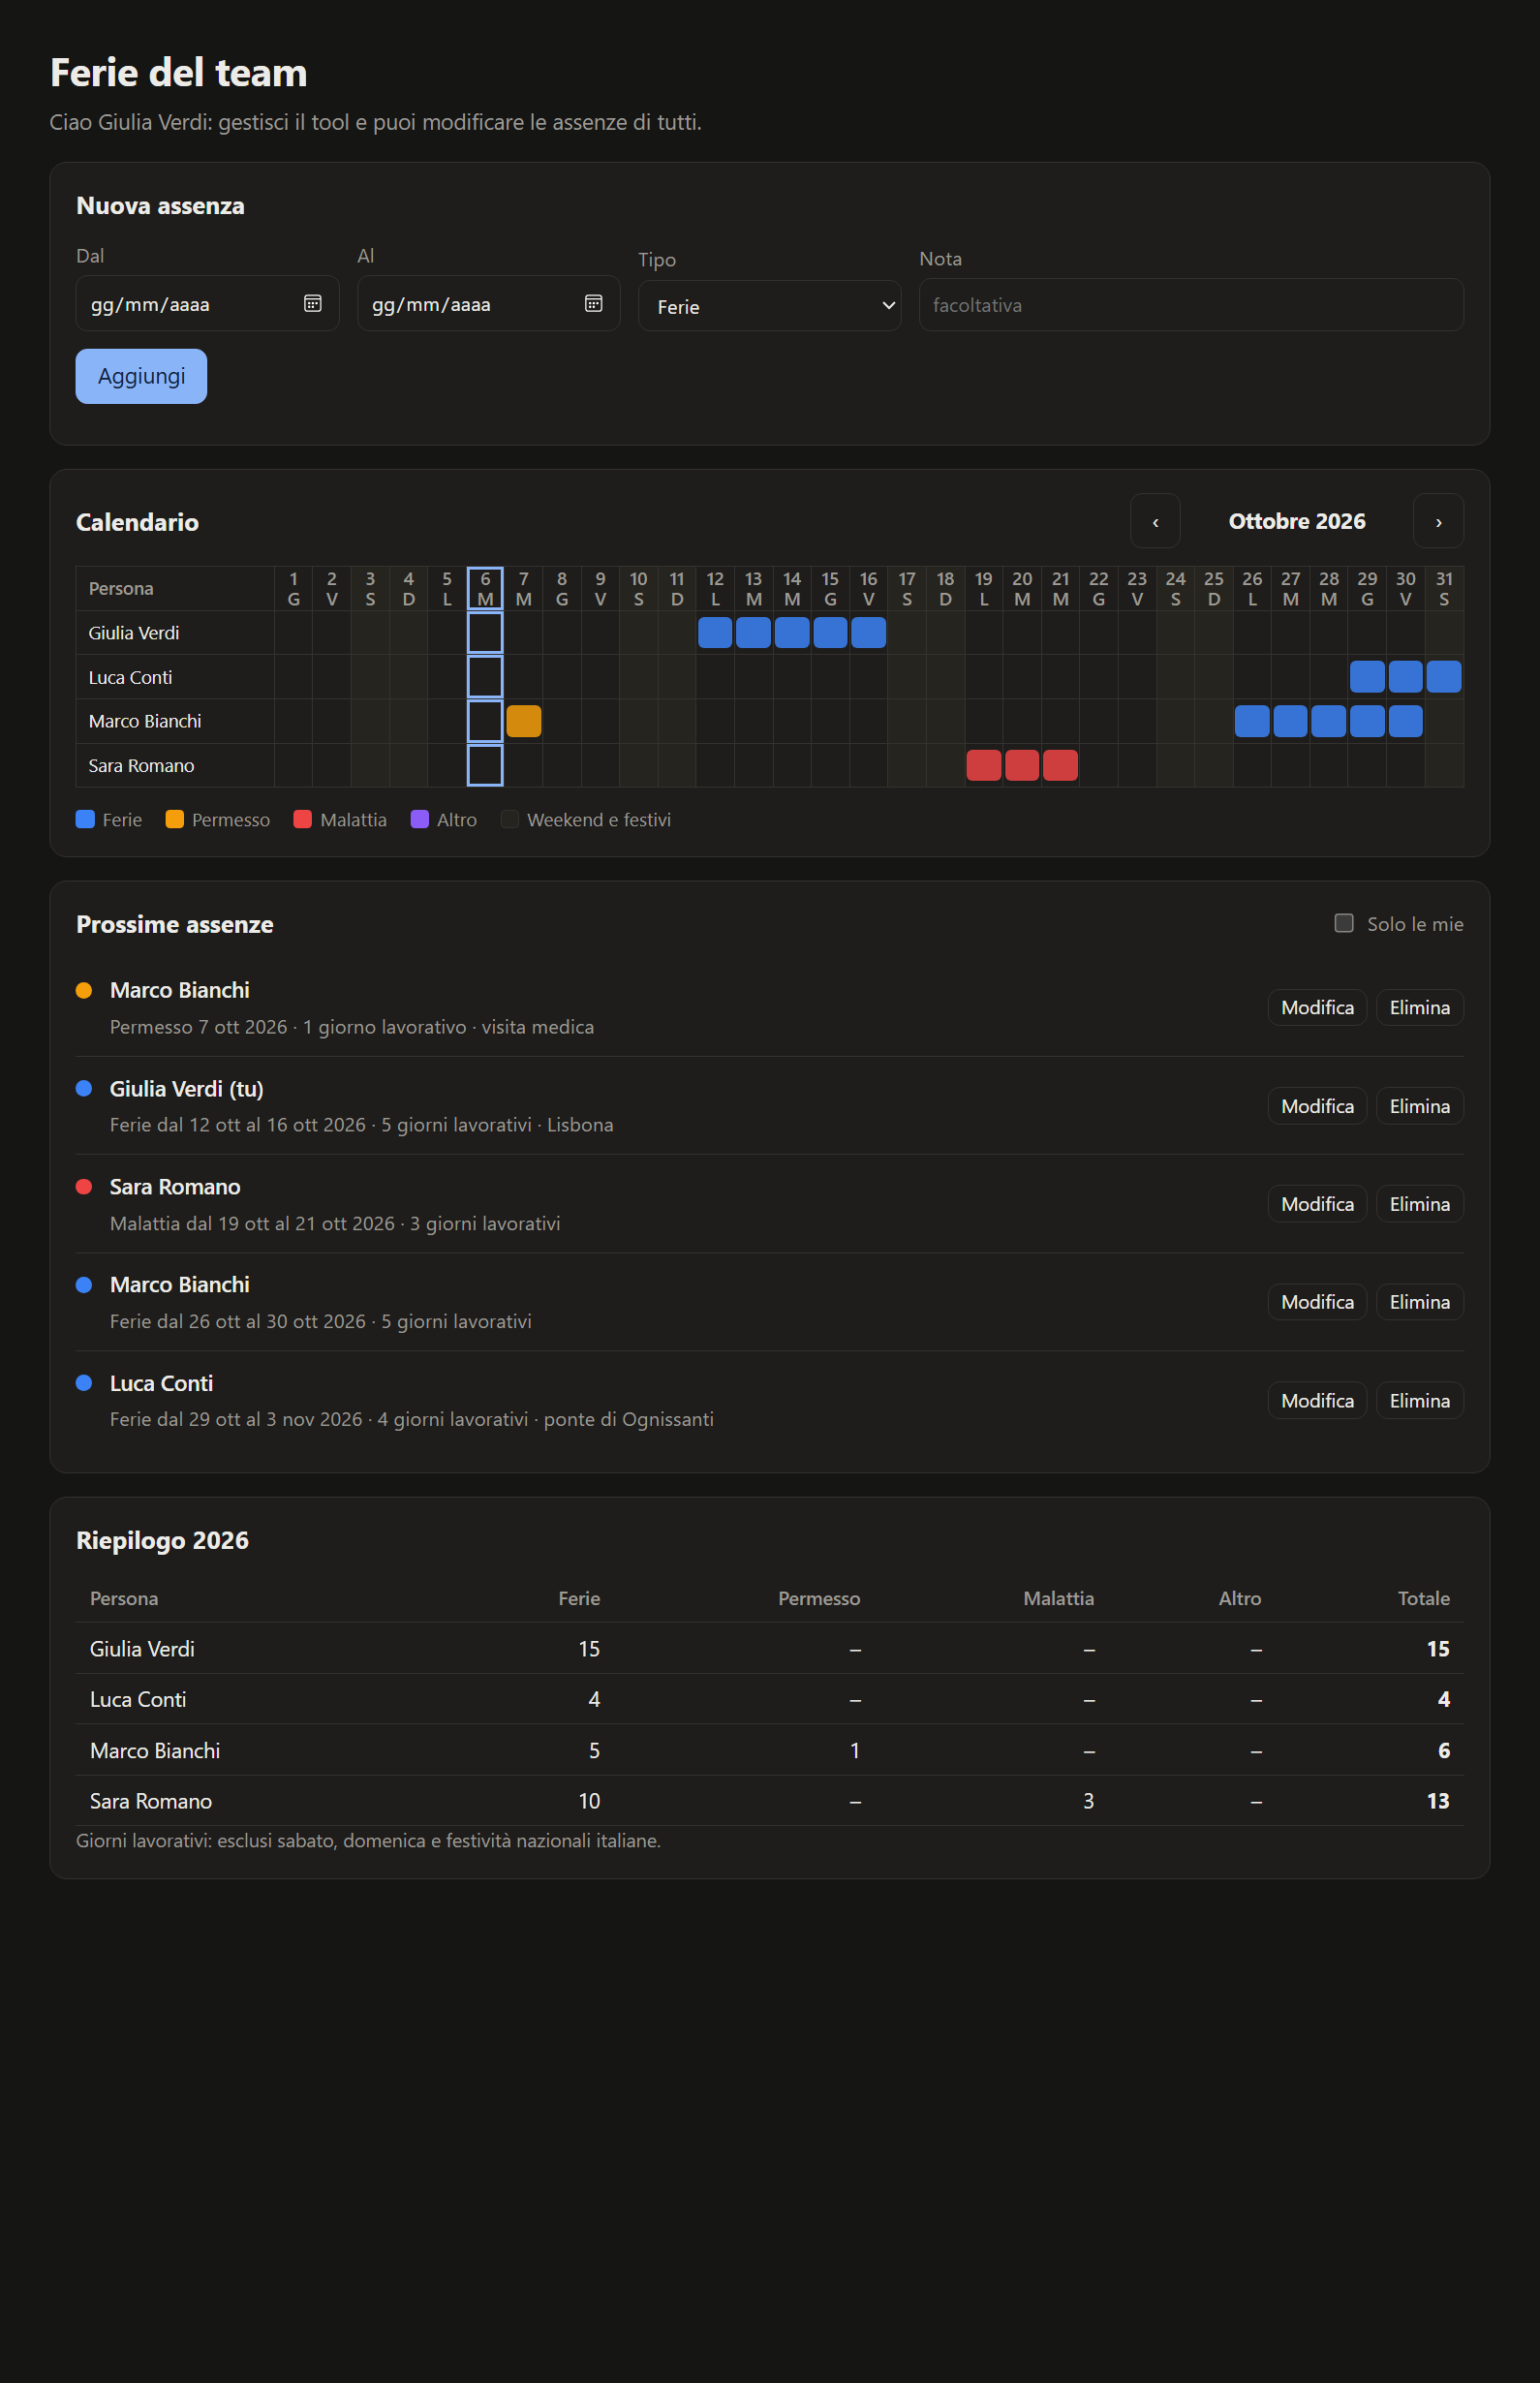Go to the next month in Calendario

click(1438, 521)
